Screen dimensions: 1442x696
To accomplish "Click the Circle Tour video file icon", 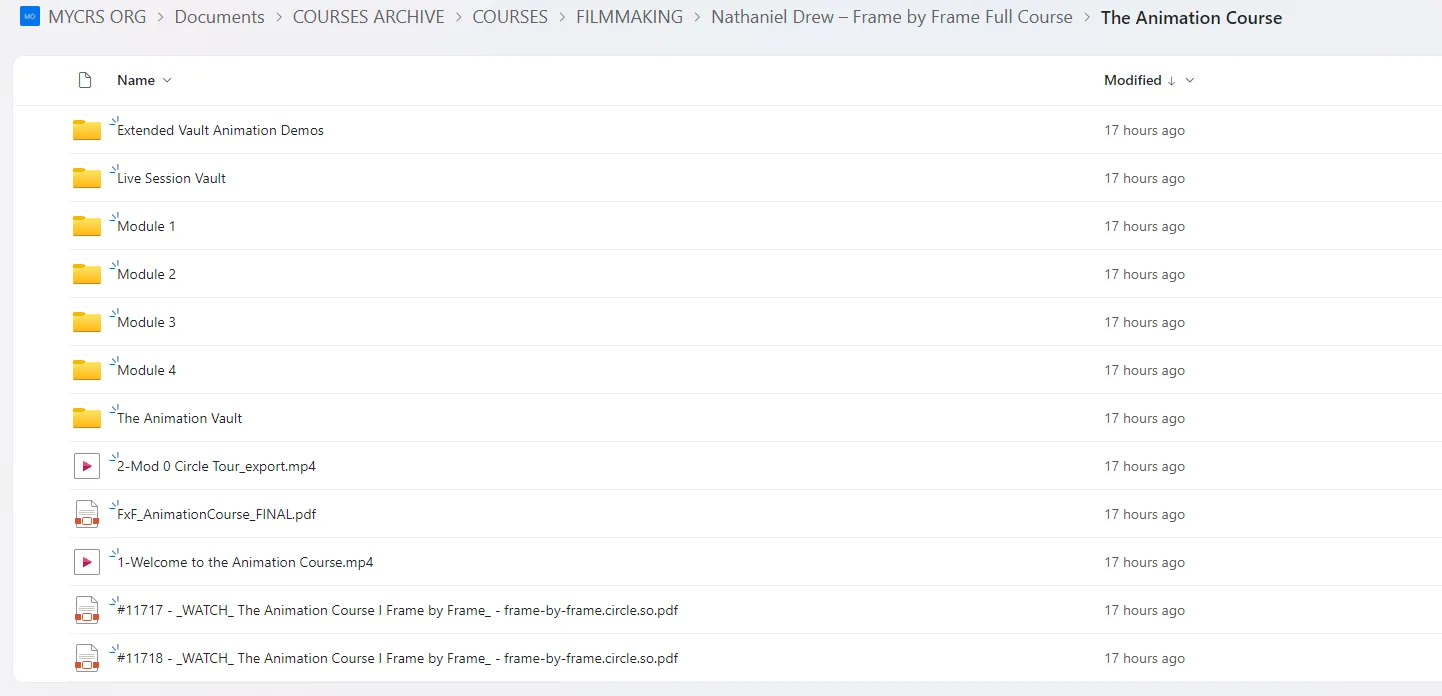I will [x=87, y=466].
